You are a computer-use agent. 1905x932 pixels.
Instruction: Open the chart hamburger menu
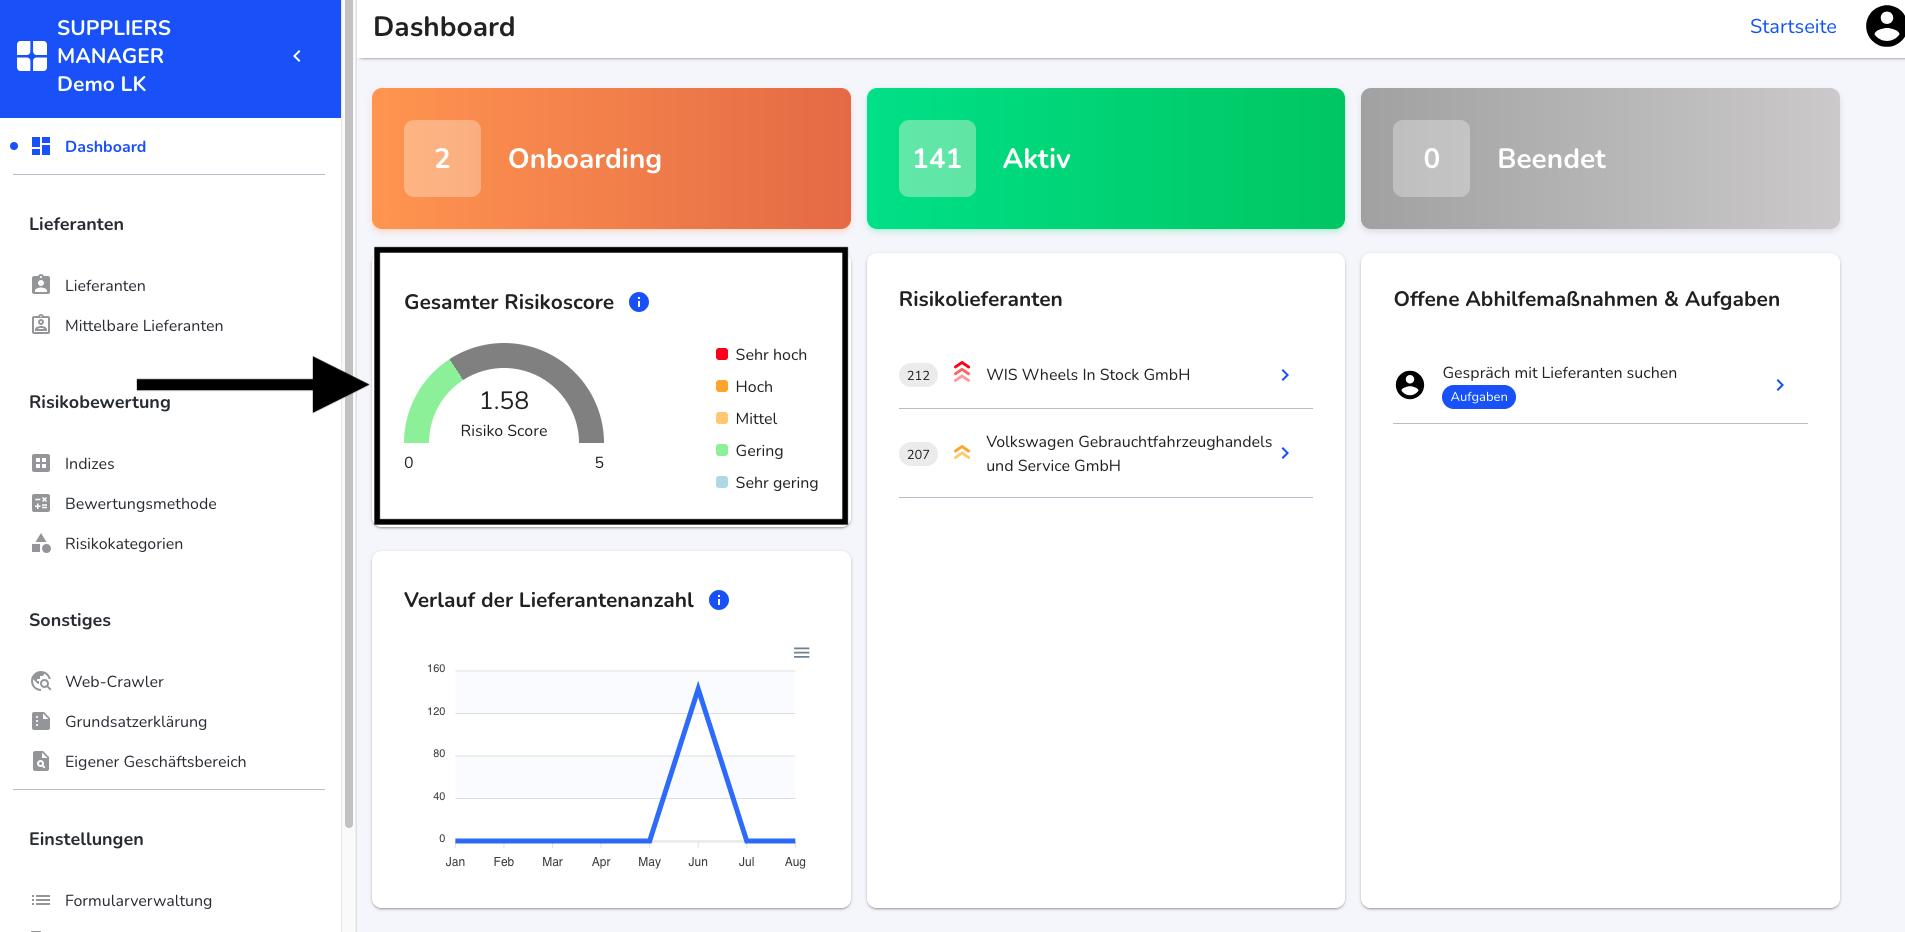point(801,652)
